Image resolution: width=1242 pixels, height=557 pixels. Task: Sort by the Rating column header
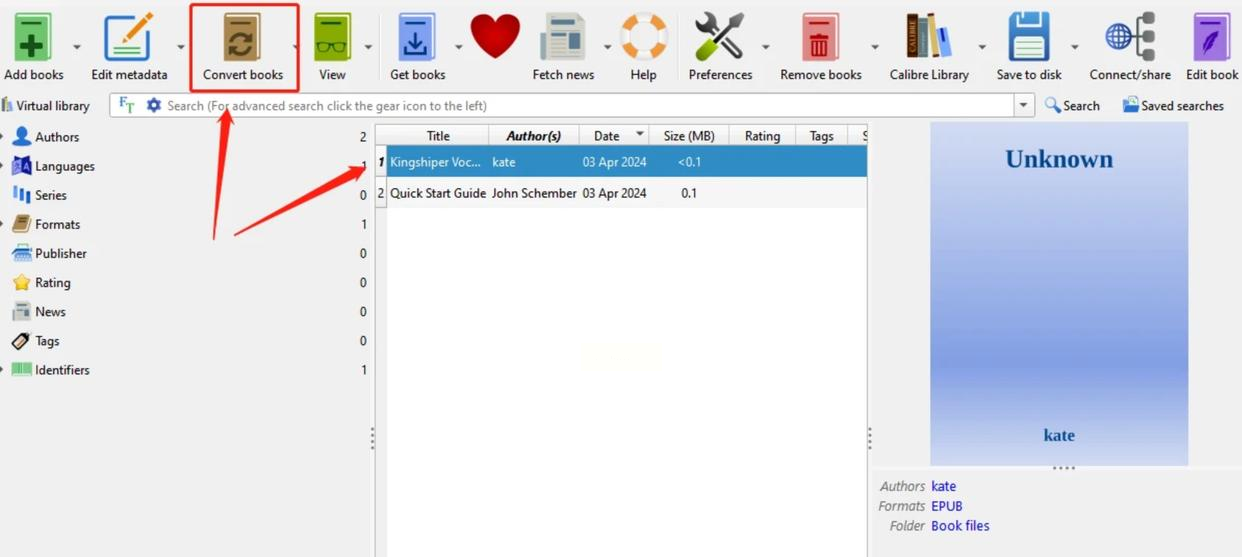762,136
